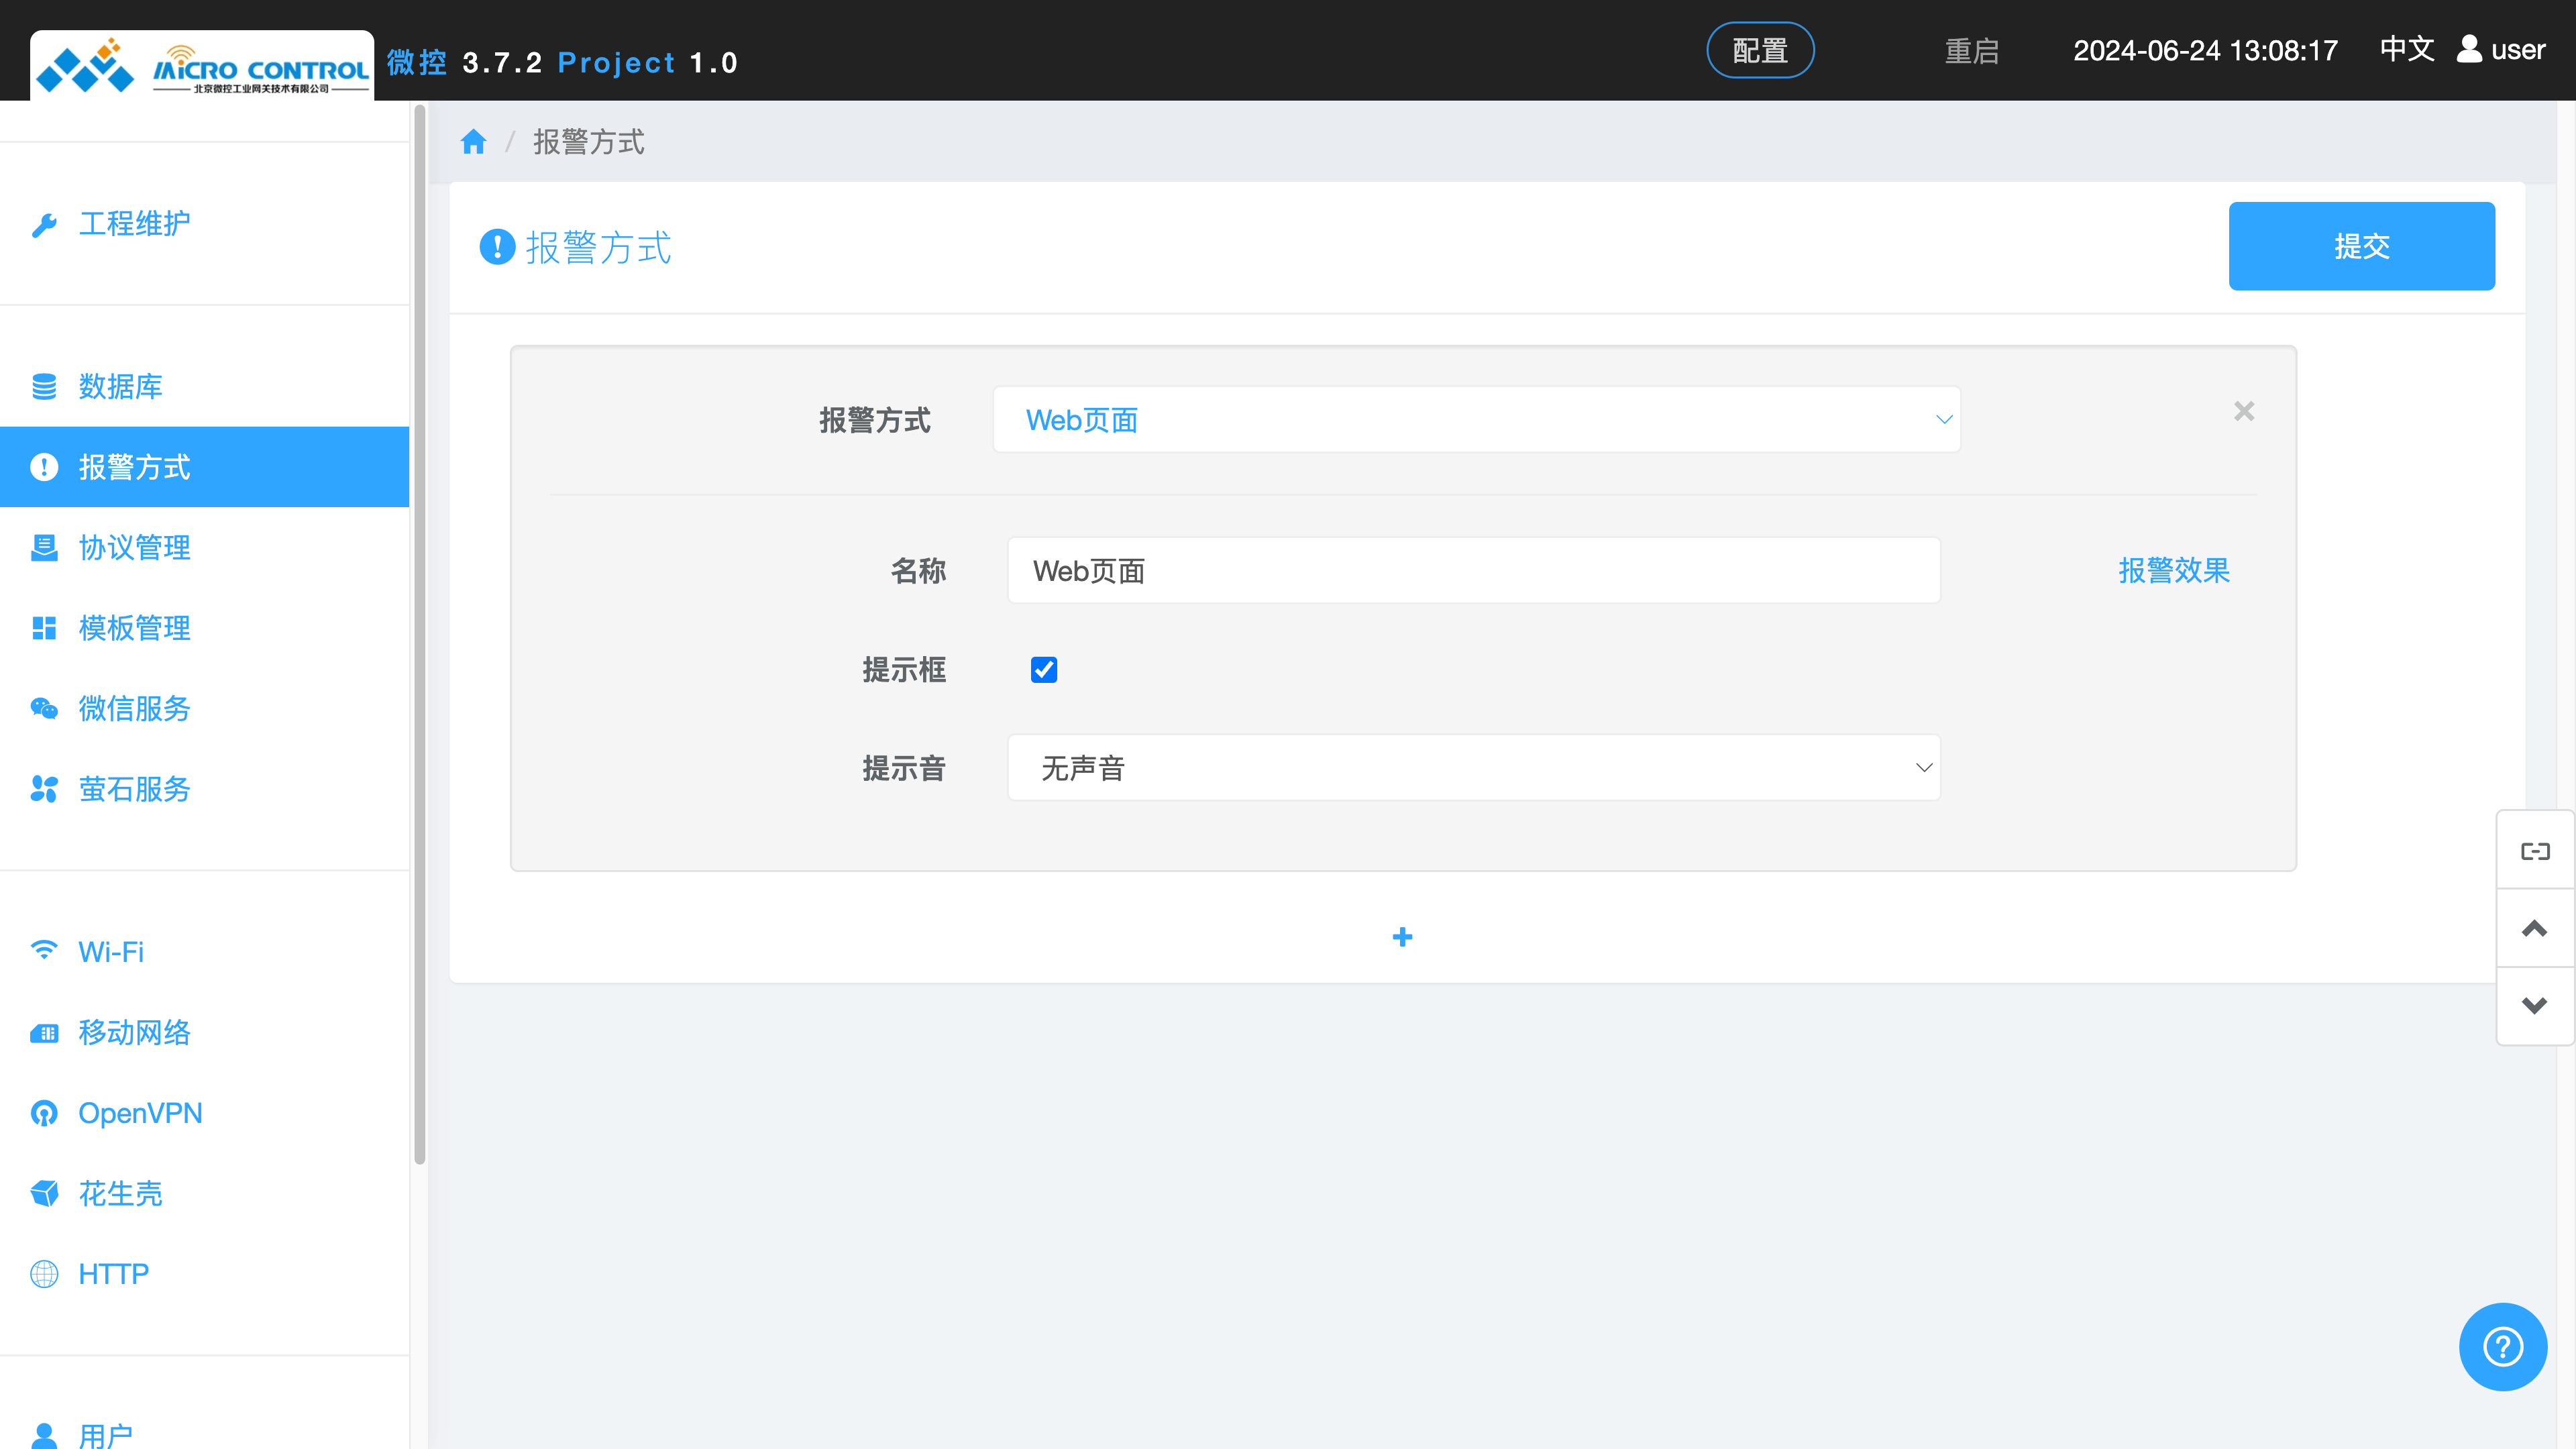This screenshot has width=2576, height=1449.
Task: Click the 微信服务 WeChat service icon
Action: [44, 709]
